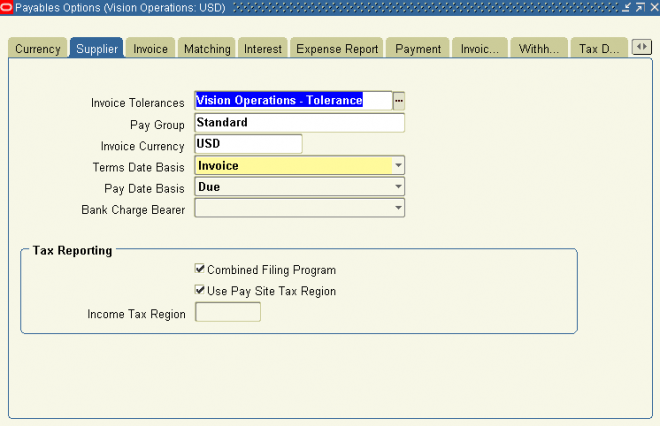Screen dimensions: 660x426
Task: Click the Invoice Tolerances field
Action: point(293,101)
